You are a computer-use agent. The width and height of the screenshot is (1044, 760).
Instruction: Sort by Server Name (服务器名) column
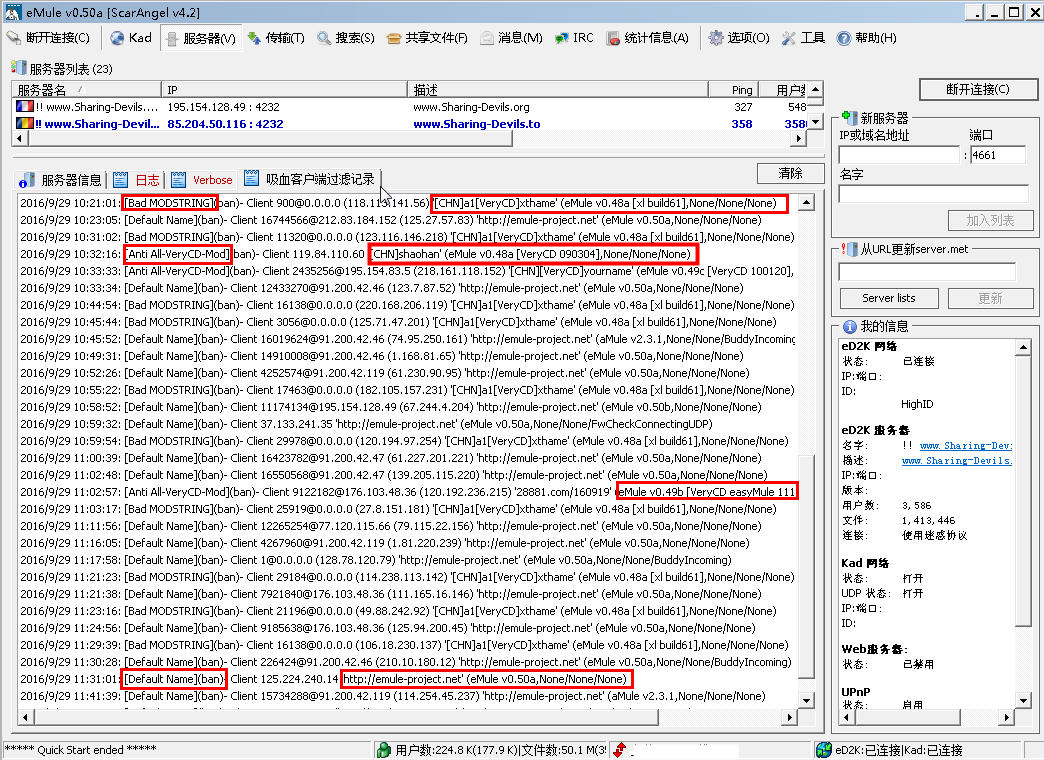[x=87, y=90]
